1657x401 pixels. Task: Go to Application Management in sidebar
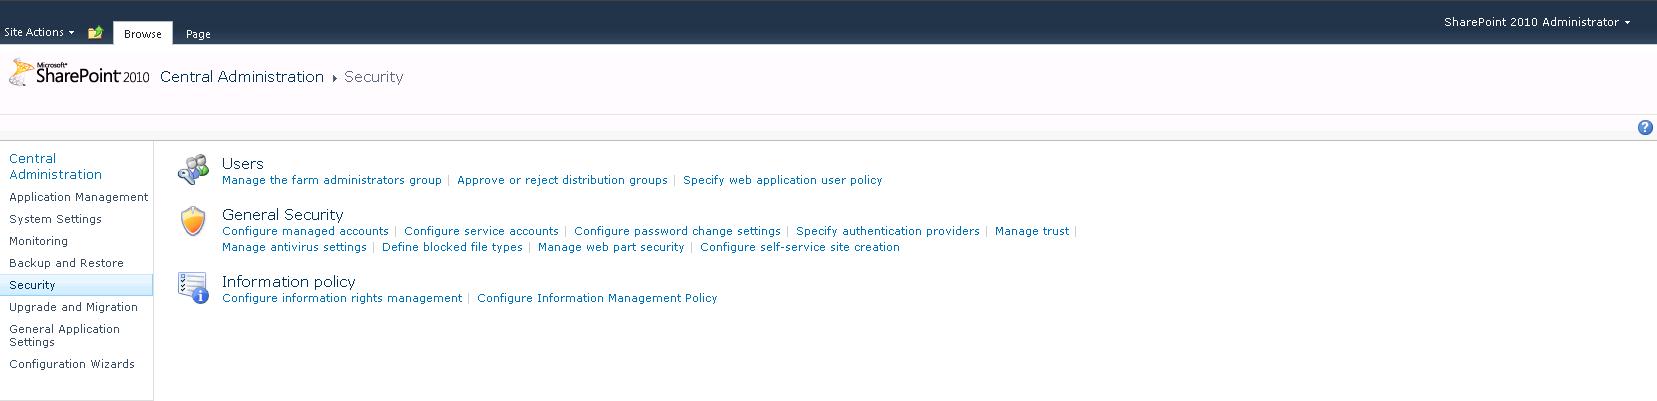coord(78,198)
